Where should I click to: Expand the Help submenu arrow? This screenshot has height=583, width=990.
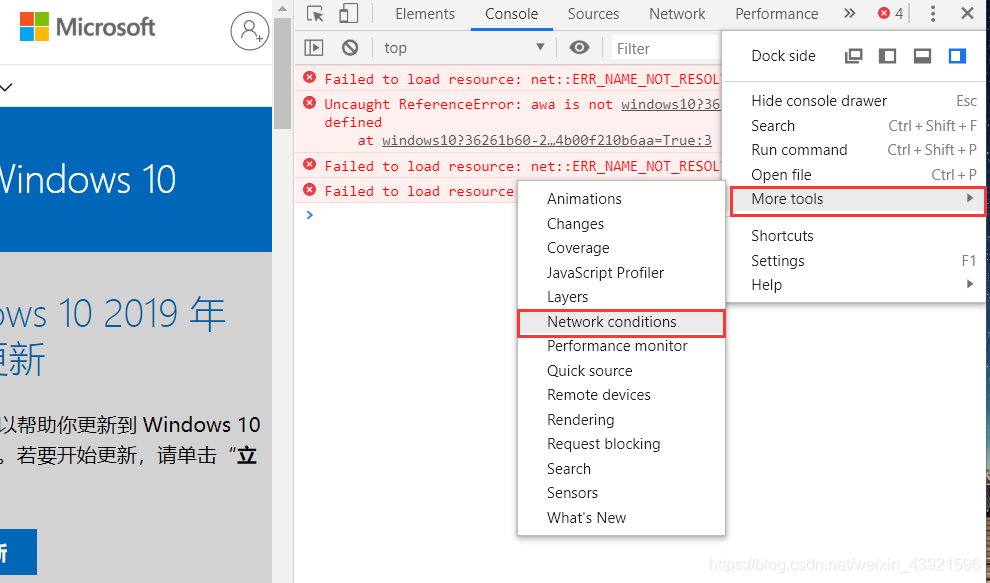coord(970,284)
